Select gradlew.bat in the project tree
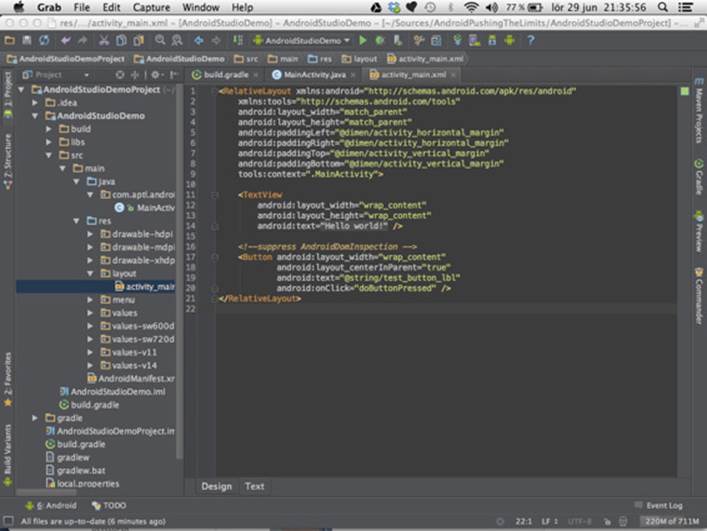 (x=76, y=471)
